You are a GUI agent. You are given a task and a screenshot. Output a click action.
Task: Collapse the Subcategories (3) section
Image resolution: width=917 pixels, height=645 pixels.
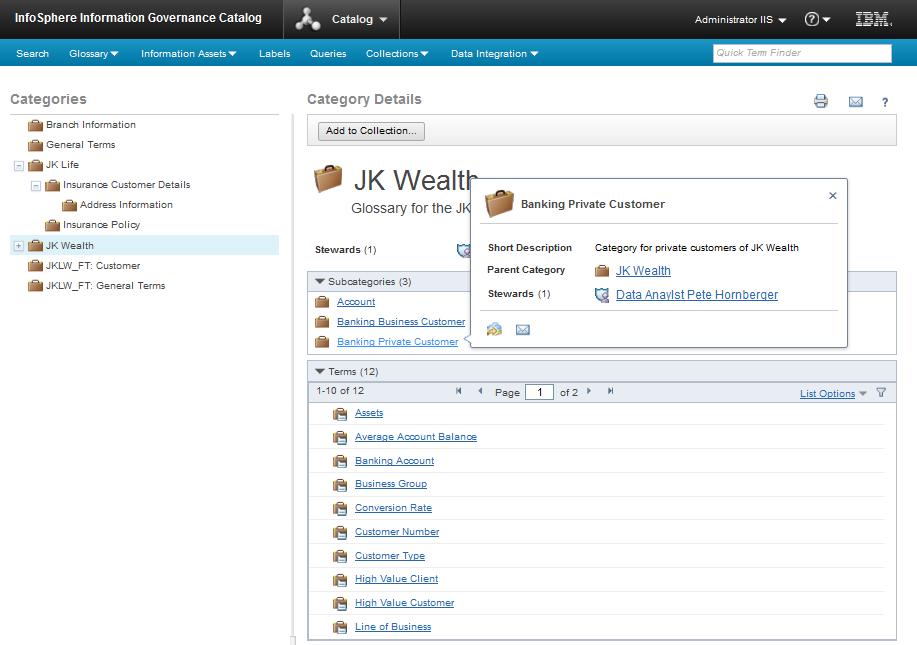[320, 281]
